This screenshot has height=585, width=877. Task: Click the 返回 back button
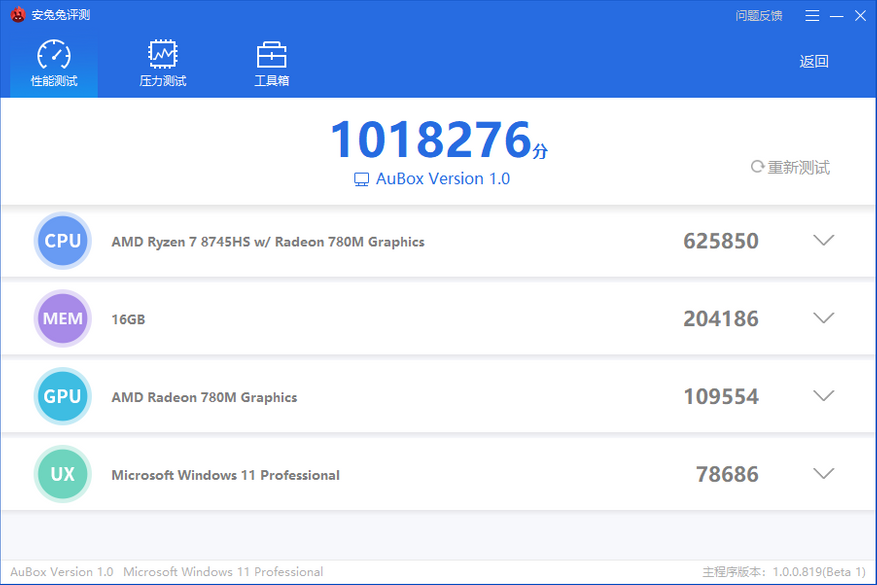(x=814, y=62)
